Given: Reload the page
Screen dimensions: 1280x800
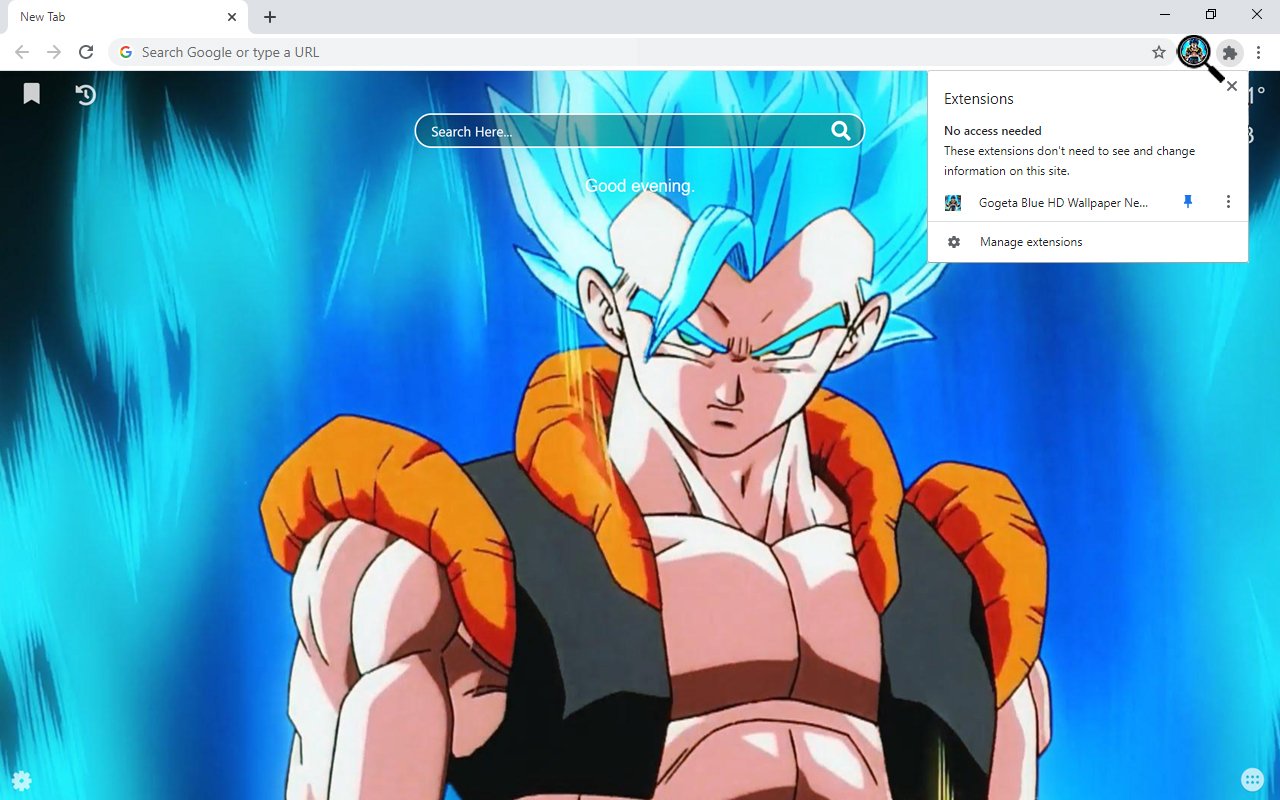Looking at the screenshot, I should click(x=86, y=52).
